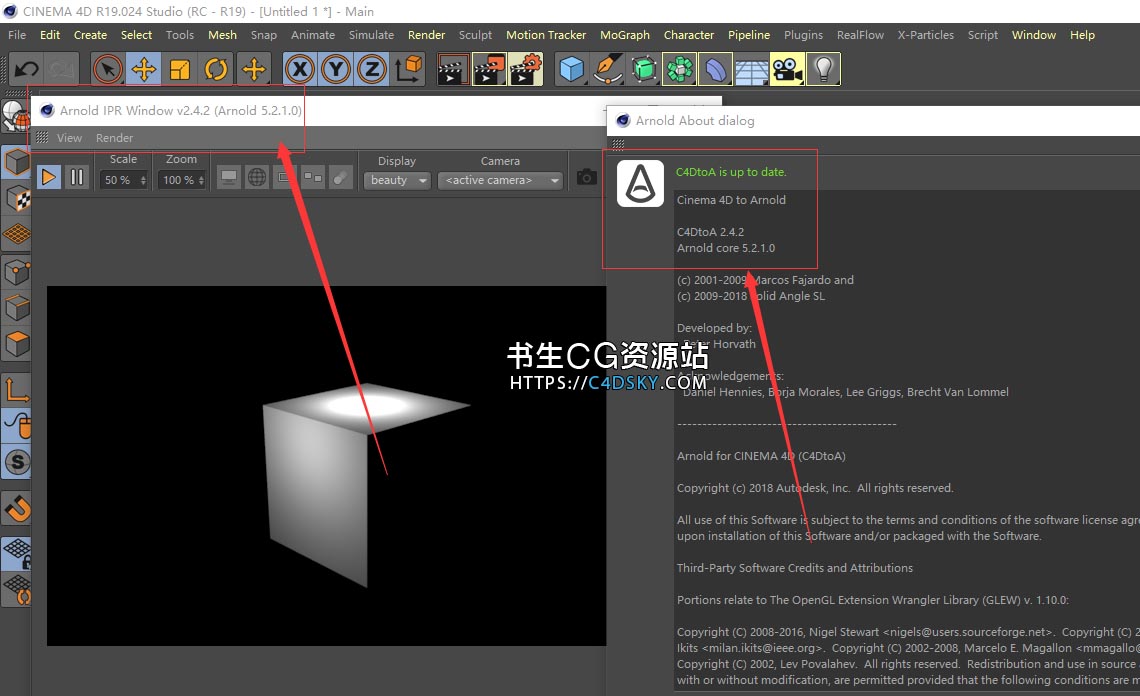
Task: Switch to Points mode
Action: pyautogui.click(x=16, y=273)
